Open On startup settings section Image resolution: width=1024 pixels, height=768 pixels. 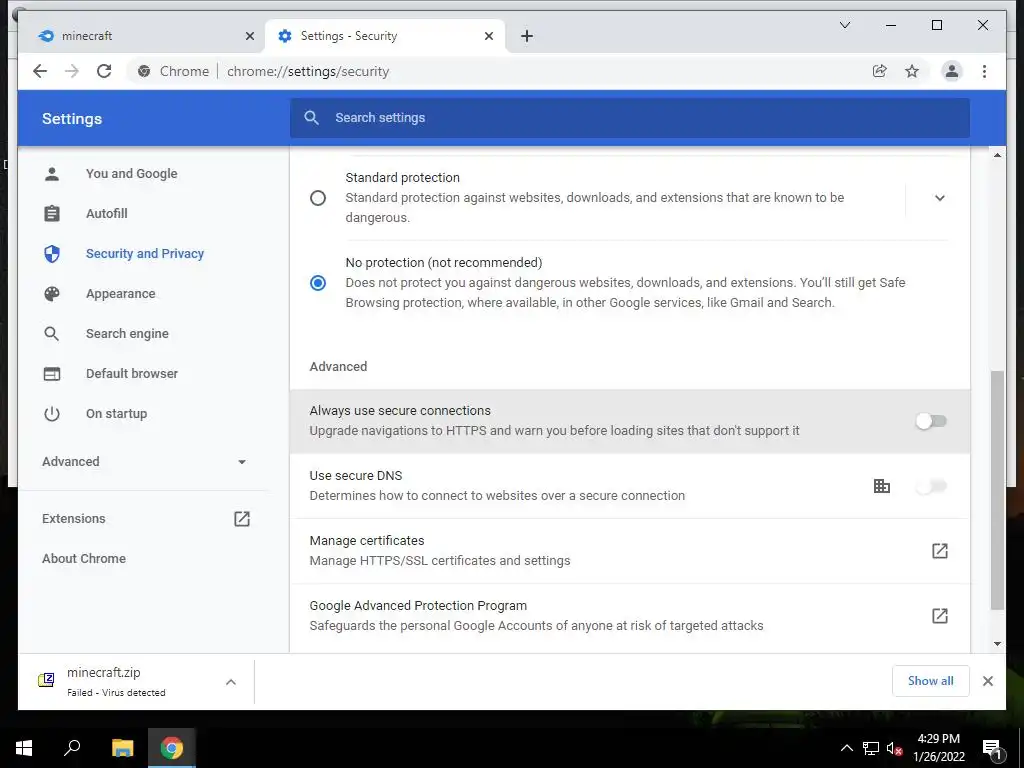click(116, 413)
